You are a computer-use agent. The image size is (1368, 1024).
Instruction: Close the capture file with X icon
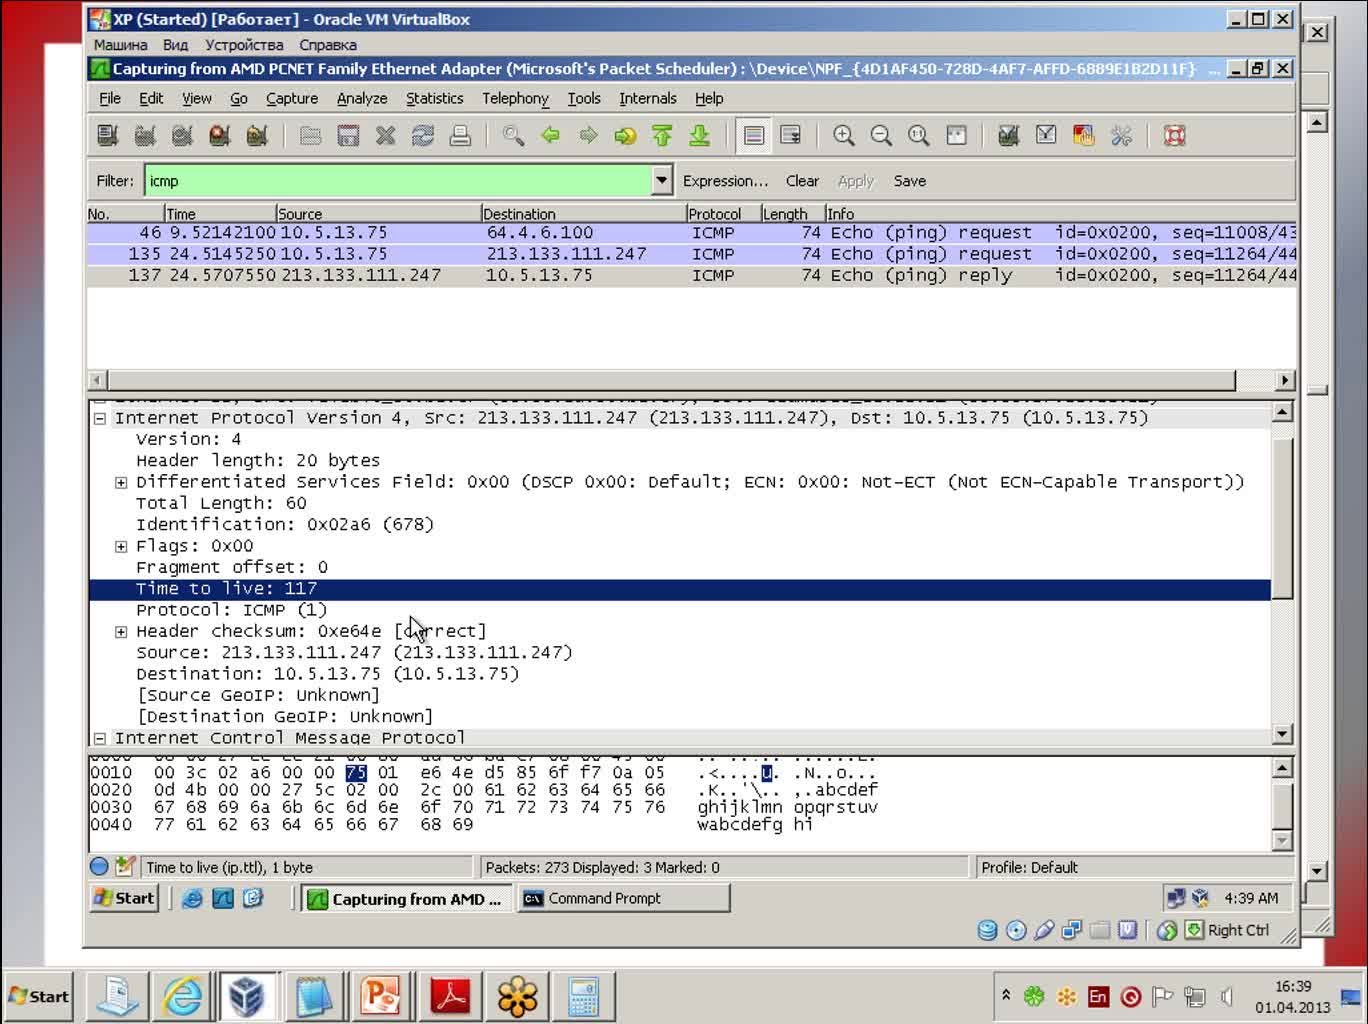(x=385, y=136)
